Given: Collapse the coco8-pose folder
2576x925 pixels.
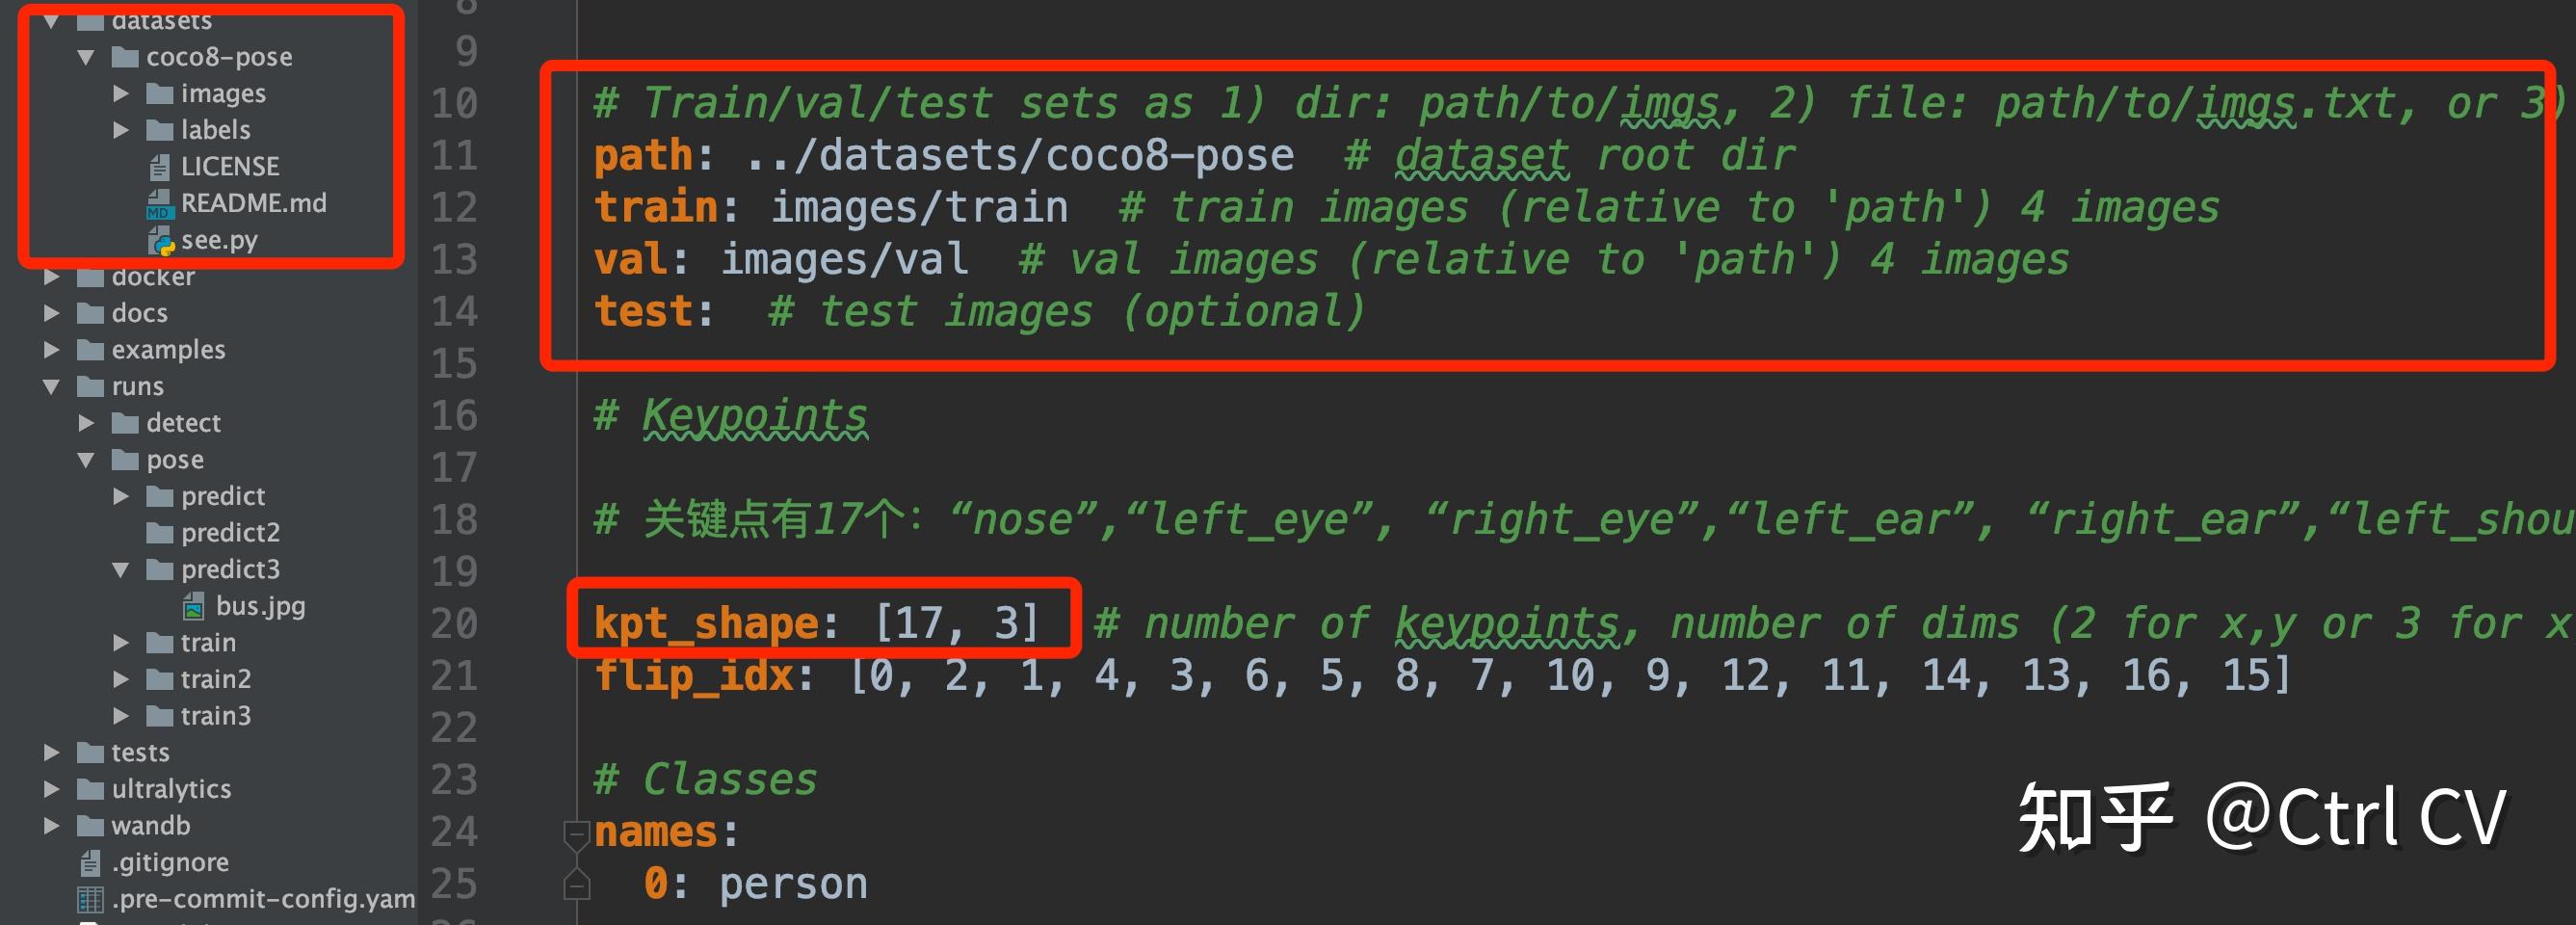Looking at the screenshot, I should (x=87, y=57).
